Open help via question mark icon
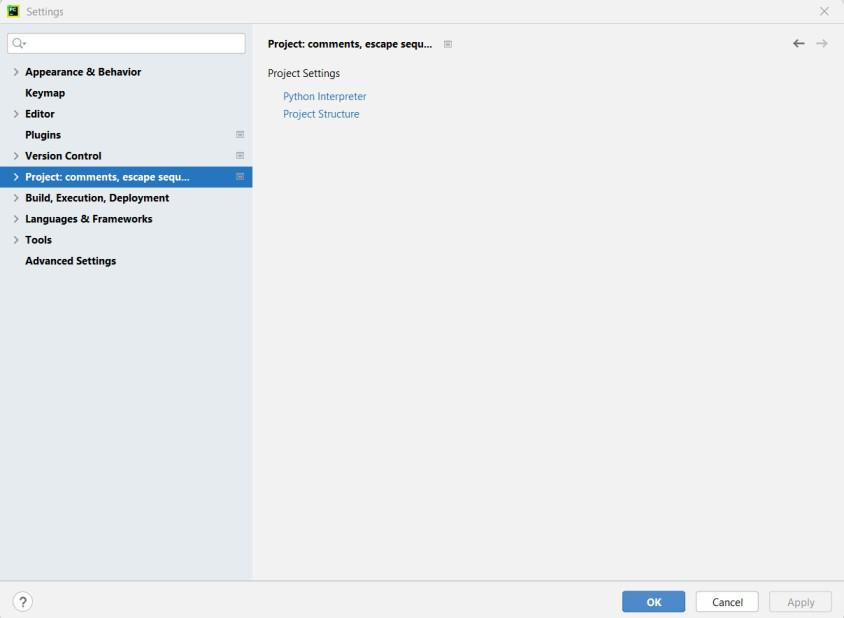The image size is (844, 618). [23, 602]
